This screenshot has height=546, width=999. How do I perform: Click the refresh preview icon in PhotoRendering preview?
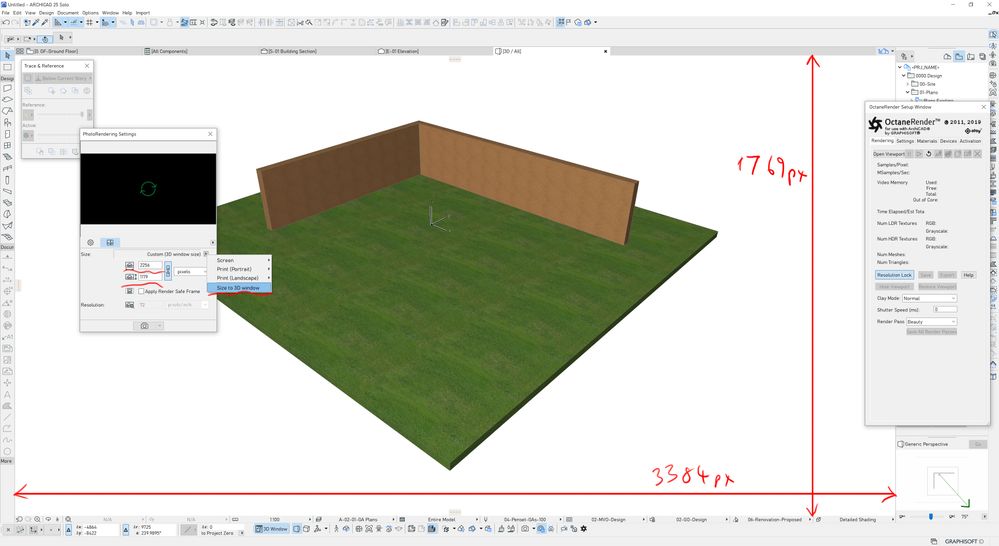tap(148, 189)
